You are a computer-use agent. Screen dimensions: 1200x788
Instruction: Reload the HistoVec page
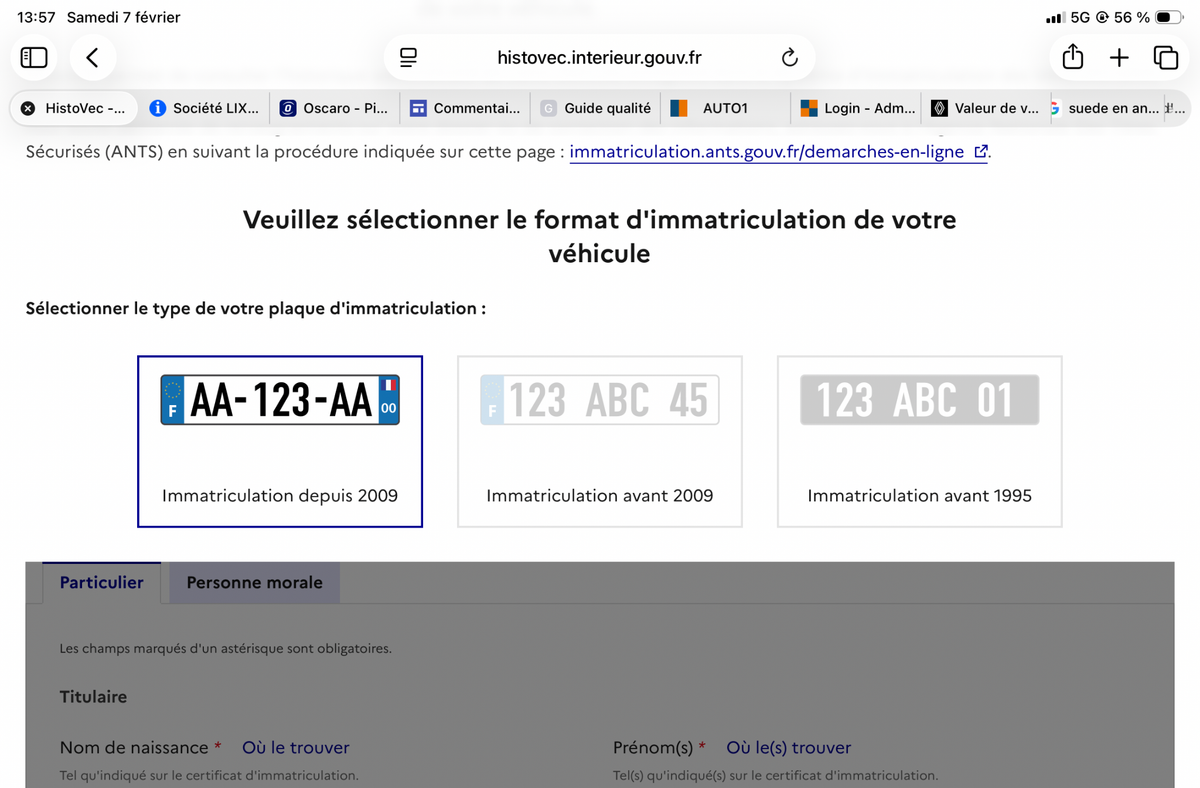[789, 57]
